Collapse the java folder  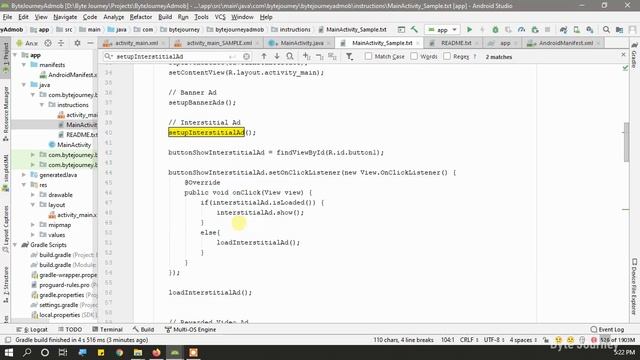[x=24, y=84]
